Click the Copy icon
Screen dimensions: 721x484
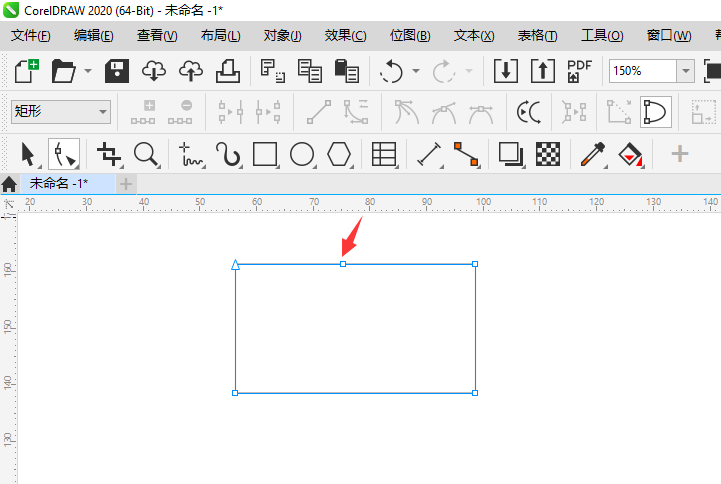click(x=309, y=71)
